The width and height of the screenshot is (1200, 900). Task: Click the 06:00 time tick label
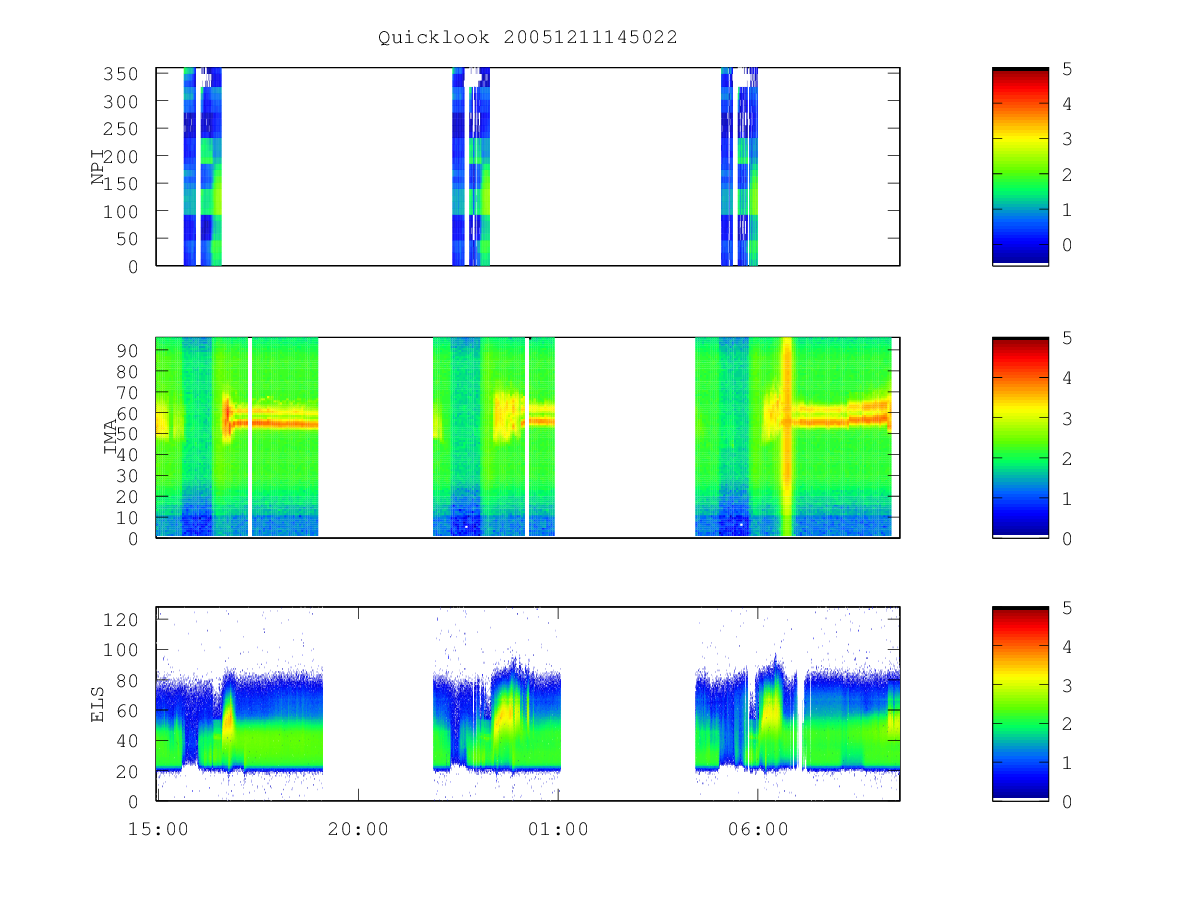pyautogui.click(x=758, y=829)
